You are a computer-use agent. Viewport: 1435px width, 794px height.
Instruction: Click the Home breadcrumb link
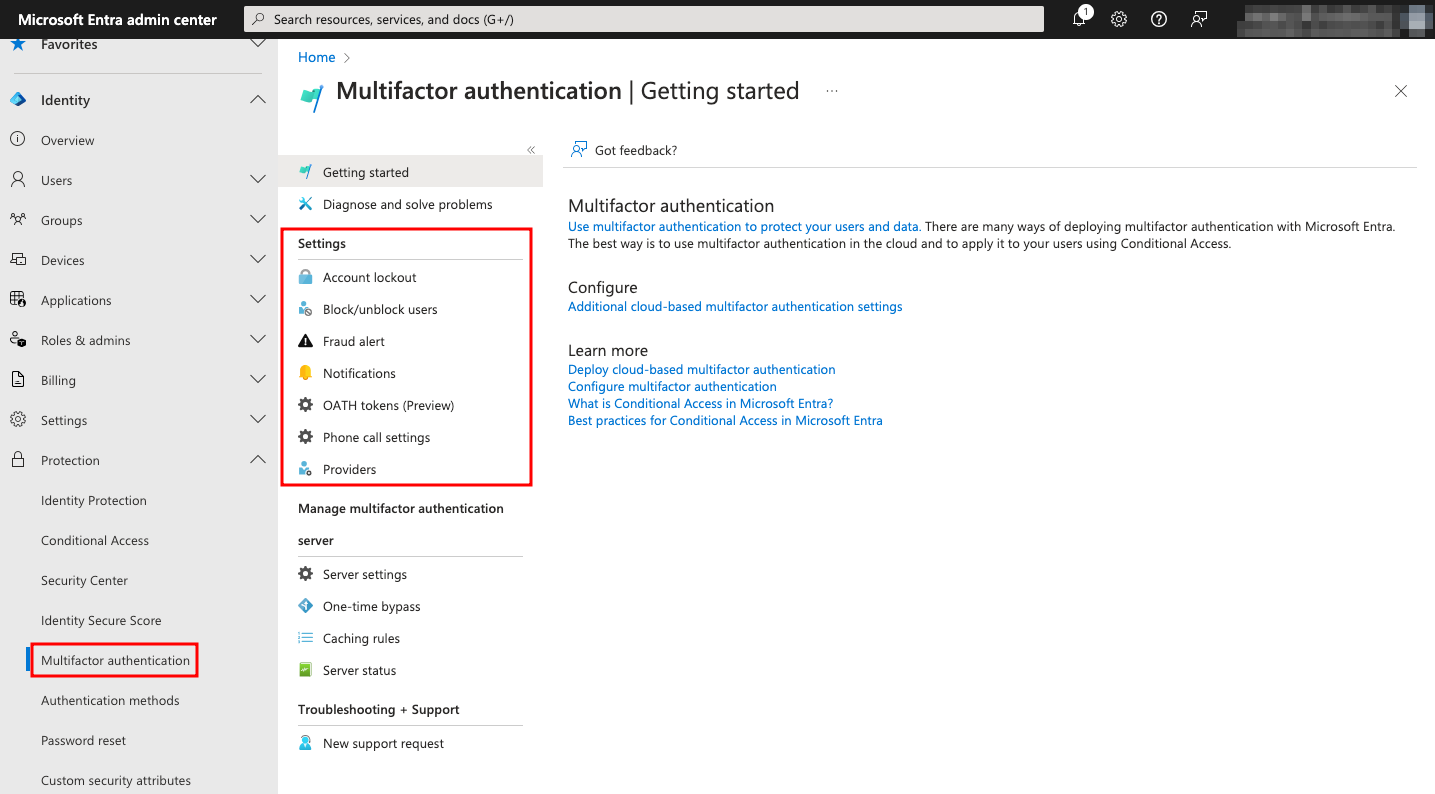click(316, 57)
